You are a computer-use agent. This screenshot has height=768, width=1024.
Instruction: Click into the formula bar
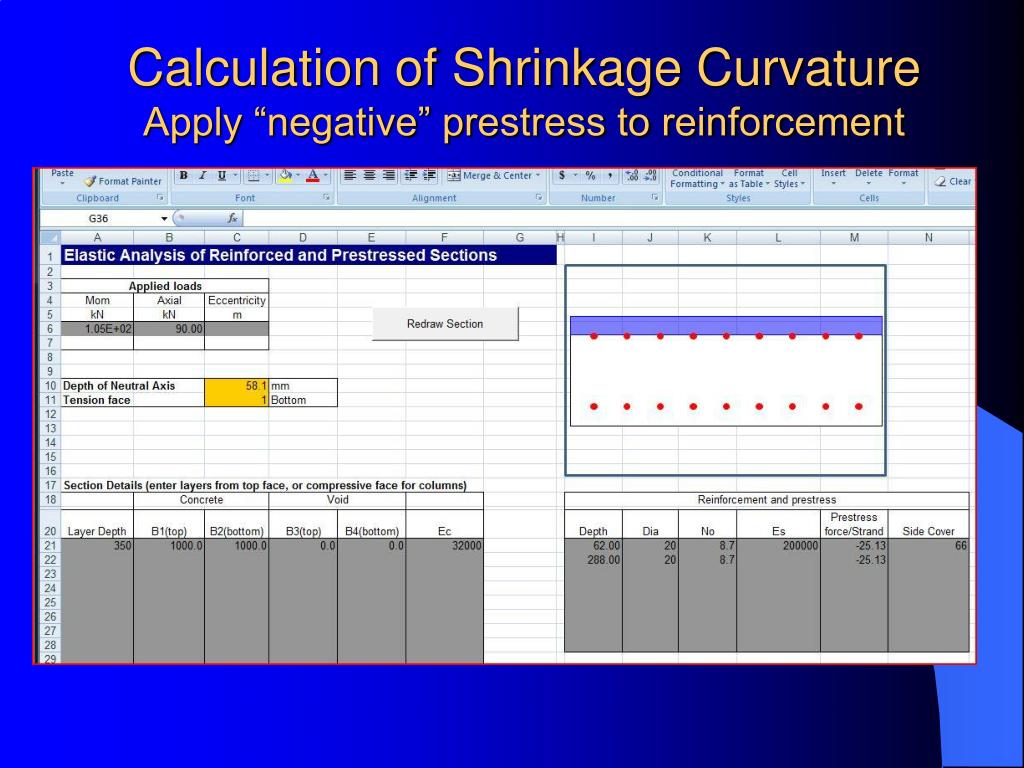pos(607,219)
